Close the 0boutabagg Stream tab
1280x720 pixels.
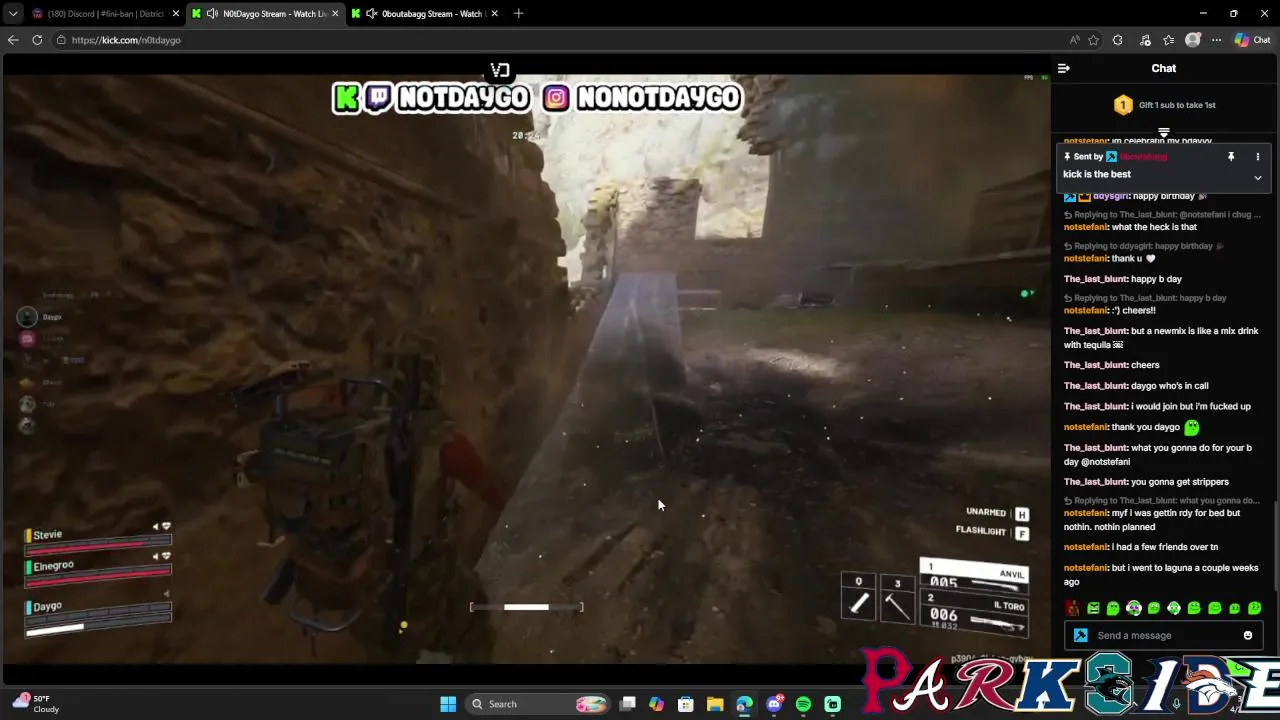click(495, 13)
